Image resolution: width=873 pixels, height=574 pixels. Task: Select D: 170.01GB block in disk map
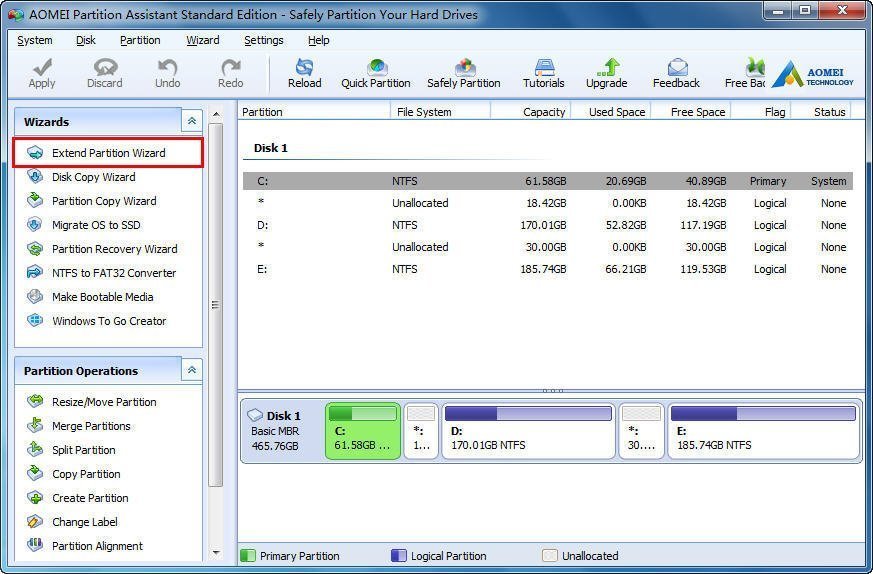tap(528, 431)
